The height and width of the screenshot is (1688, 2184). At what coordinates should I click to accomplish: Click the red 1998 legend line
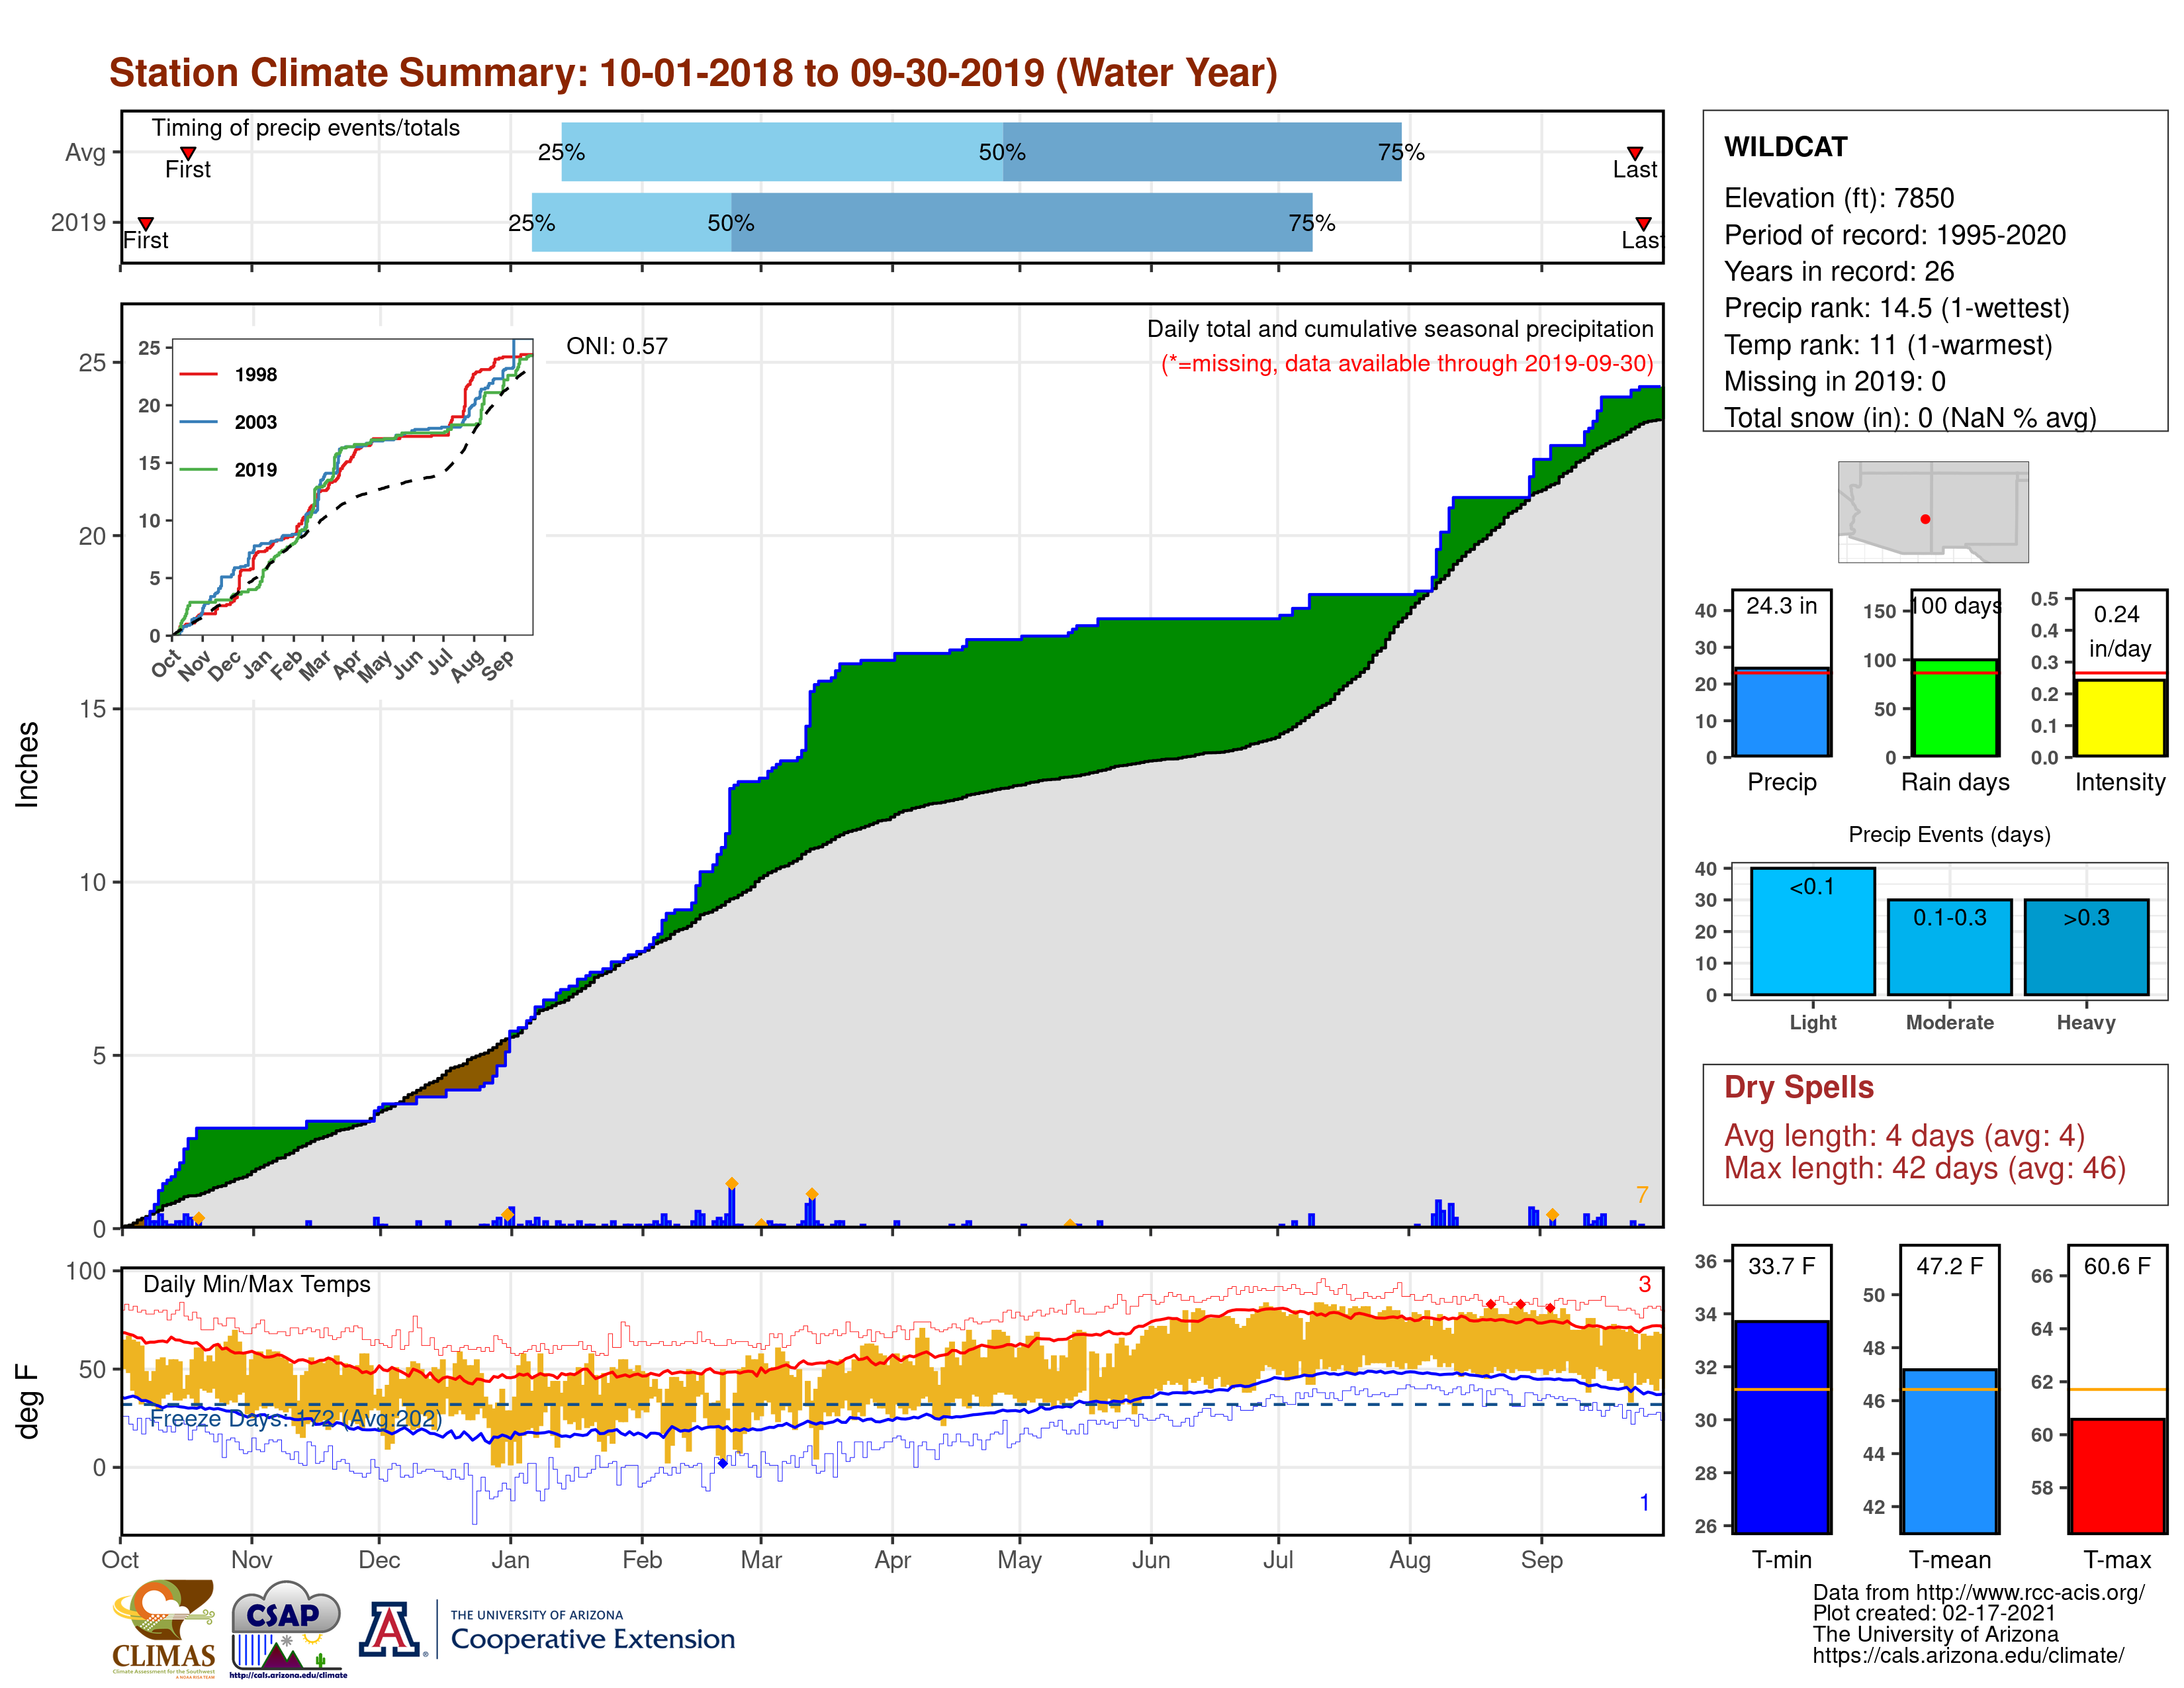[x=198, y=375]
